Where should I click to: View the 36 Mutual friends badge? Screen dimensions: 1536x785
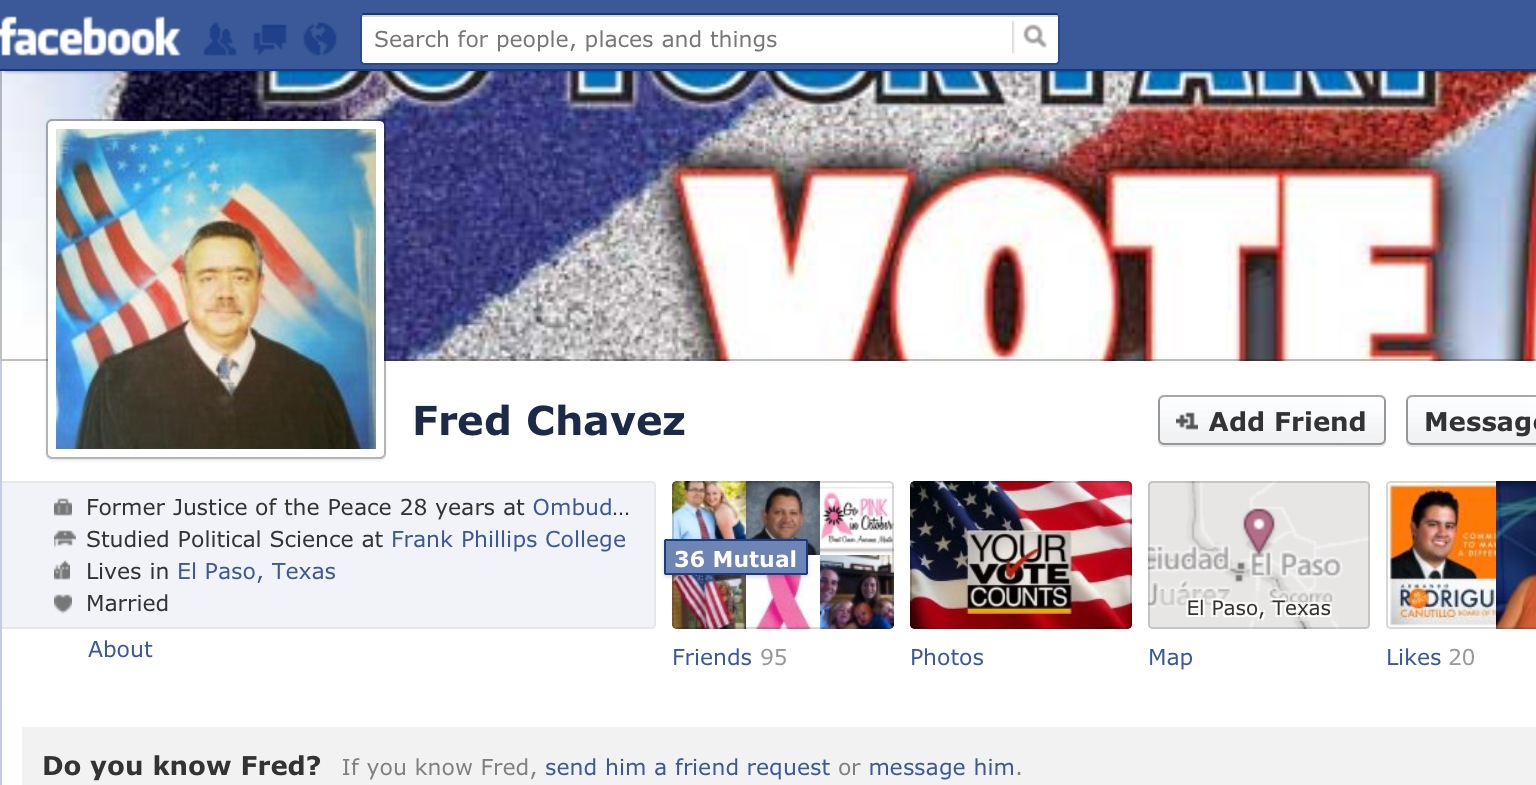coord(736,558)
